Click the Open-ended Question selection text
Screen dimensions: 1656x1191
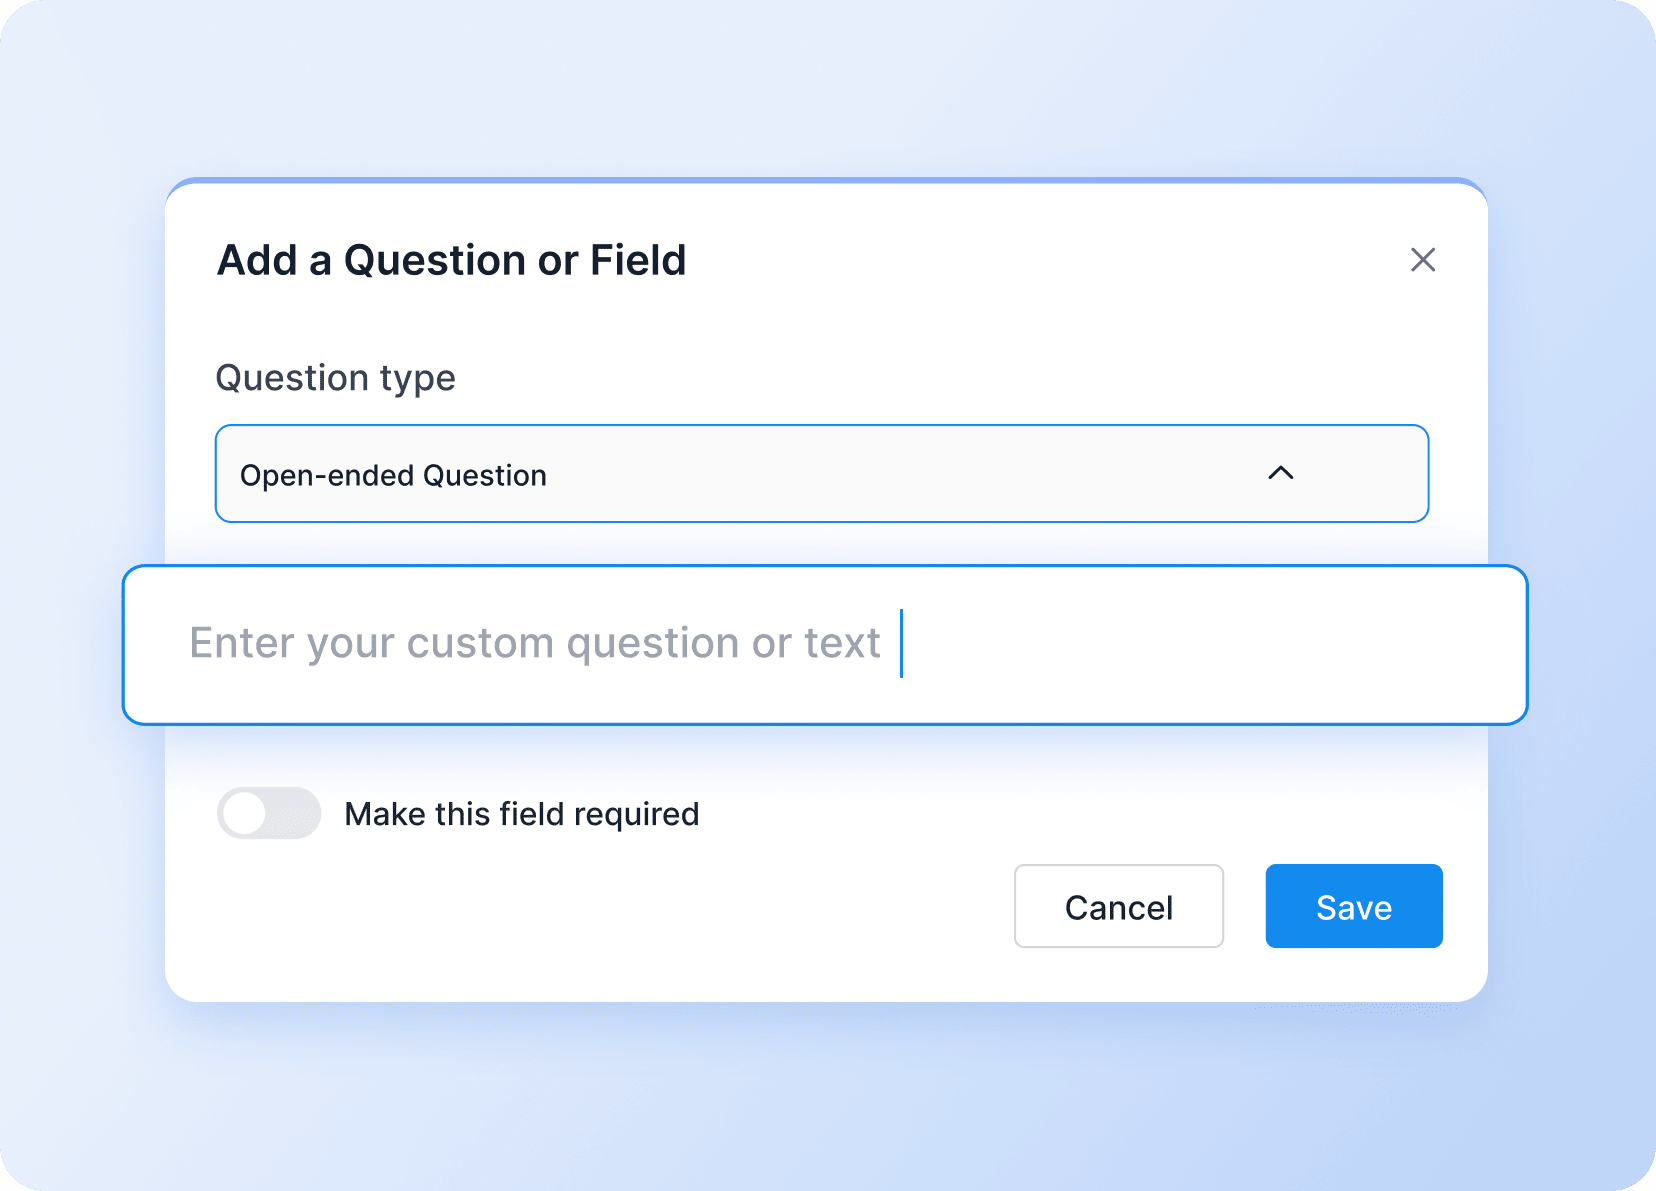coord(393,476)
